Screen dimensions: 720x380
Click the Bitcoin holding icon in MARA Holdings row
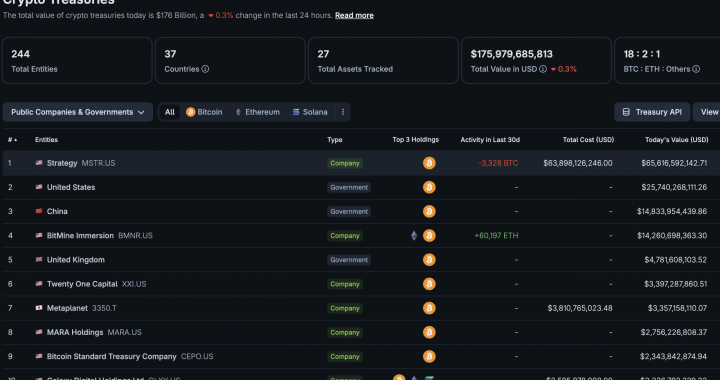[429, 332]
